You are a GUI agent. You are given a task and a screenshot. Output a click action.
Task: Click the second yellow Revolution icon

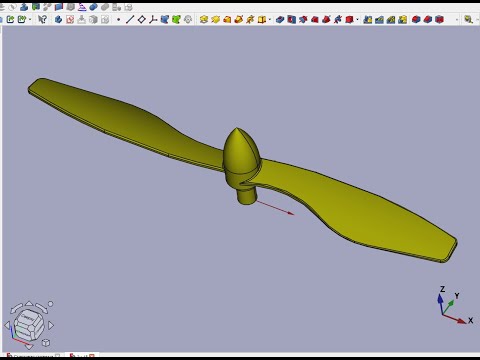point(215,19)
